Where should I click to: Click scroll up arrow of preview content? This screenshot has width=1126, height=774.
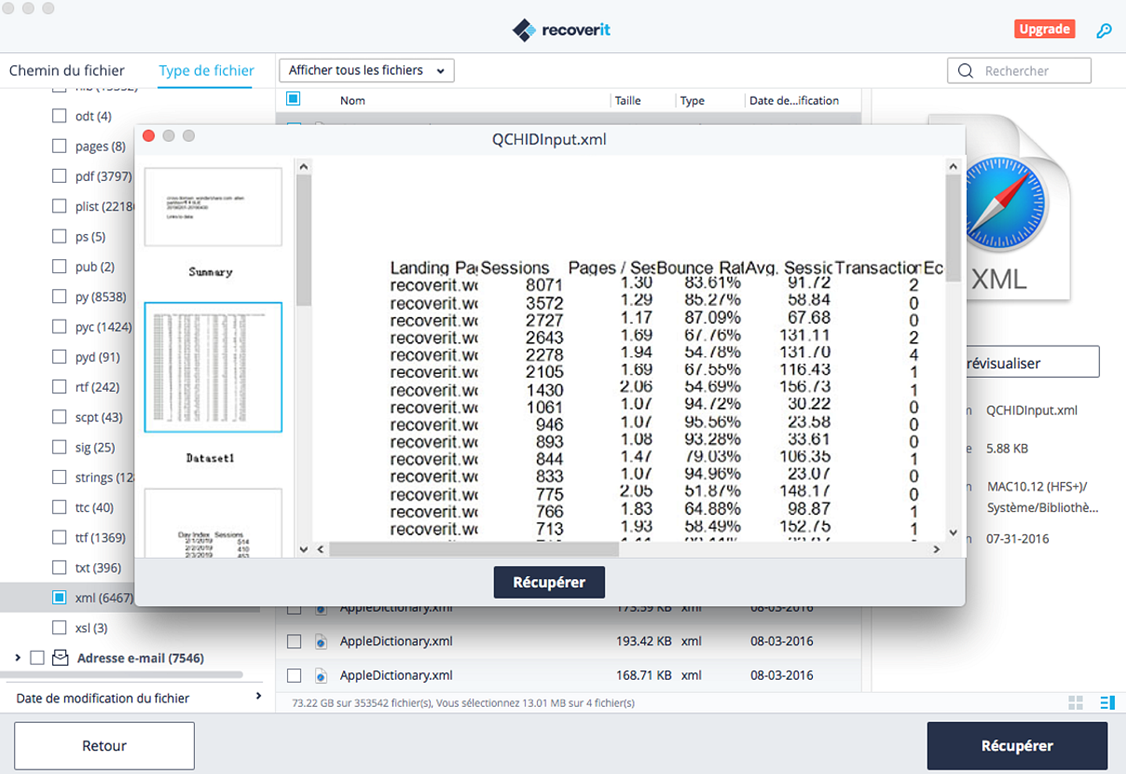coord(953,167)
